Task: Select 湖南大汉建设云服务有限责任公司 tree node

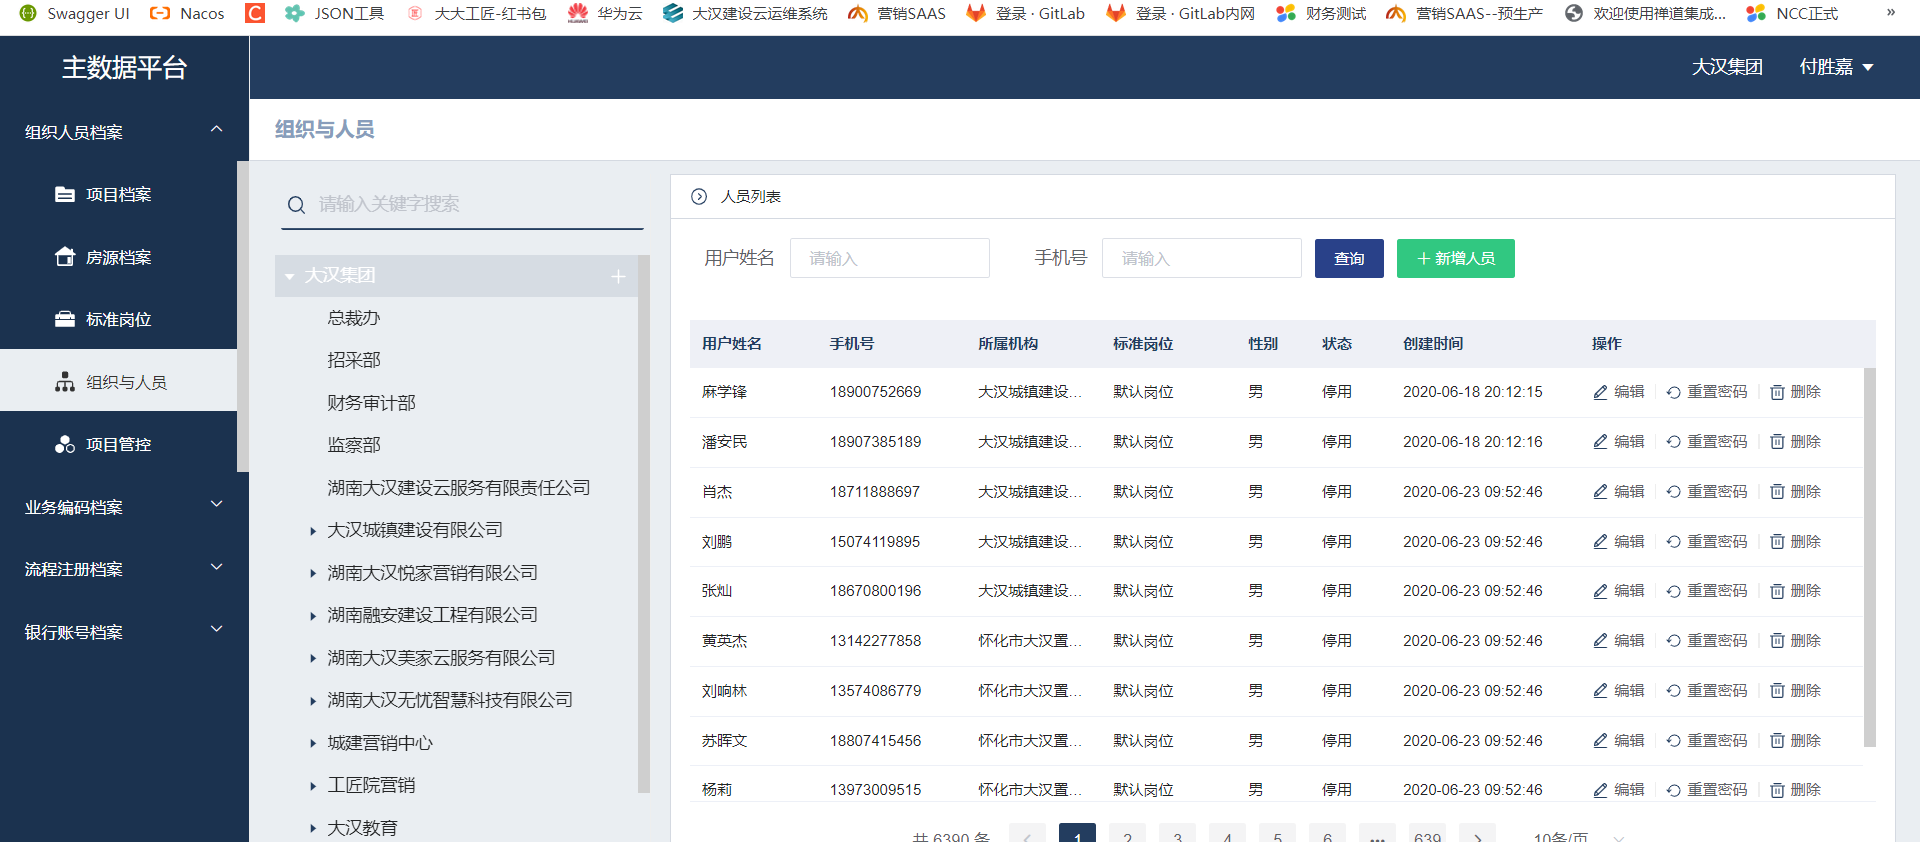Action: click(458, 488)
